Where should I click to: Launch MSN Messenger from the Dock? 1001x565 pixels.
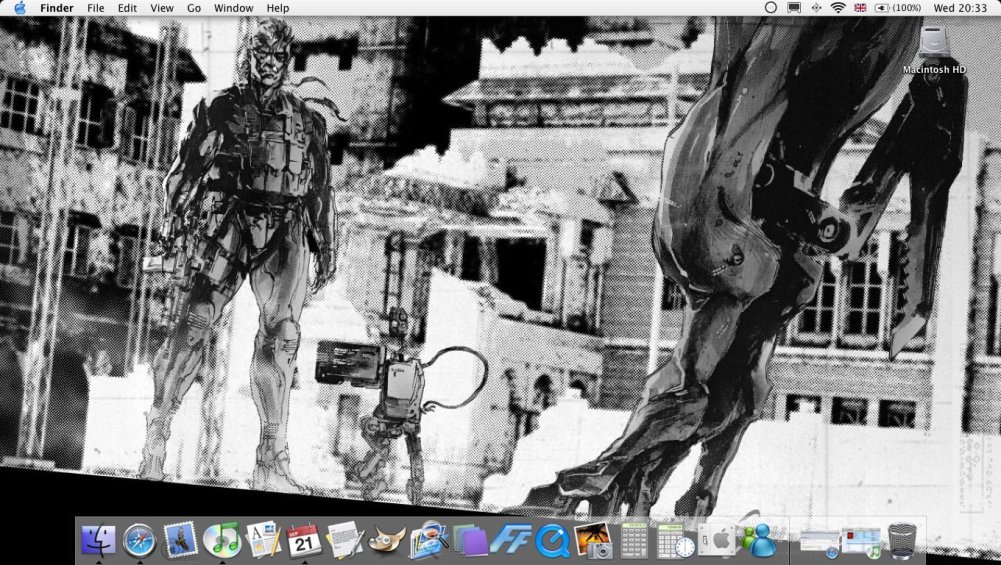click(x=758, y=540)
